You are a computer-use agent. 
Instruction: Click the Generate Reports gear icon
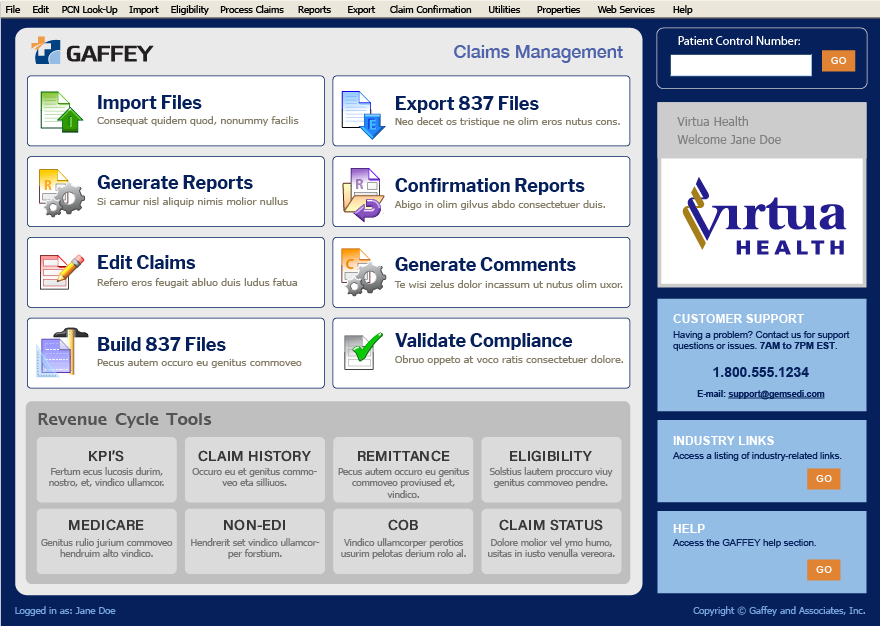point(62,193)
